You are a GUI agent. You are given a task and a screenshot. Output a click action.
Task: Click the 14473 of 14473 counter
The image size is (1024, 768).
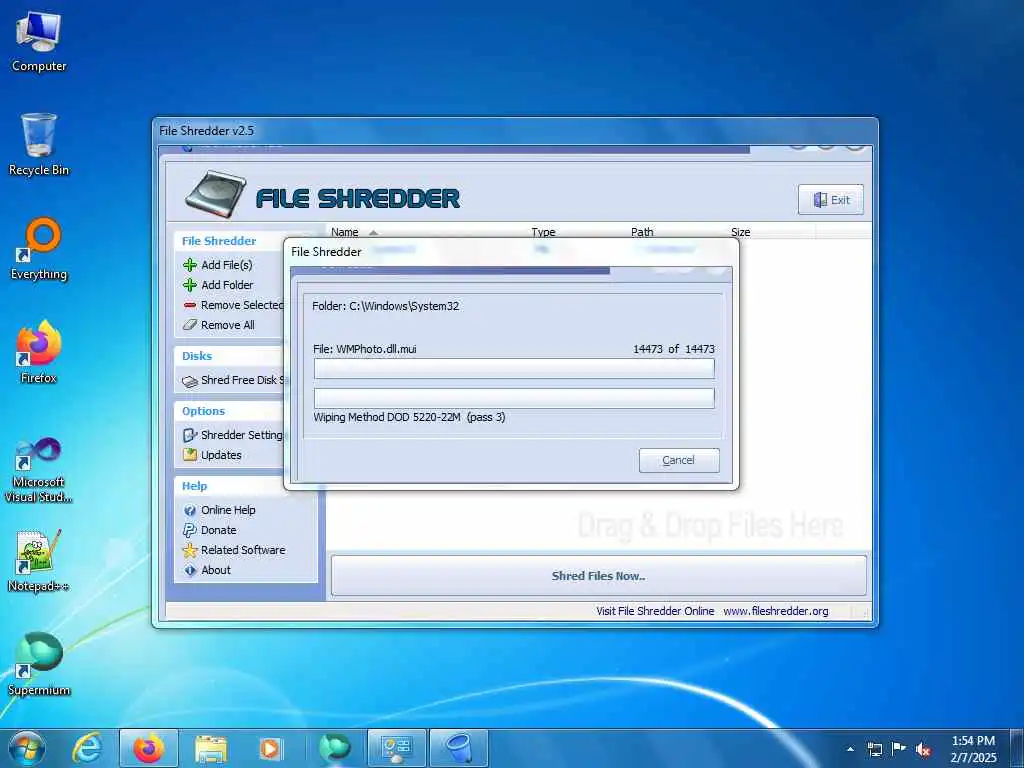tap(674, 349)
